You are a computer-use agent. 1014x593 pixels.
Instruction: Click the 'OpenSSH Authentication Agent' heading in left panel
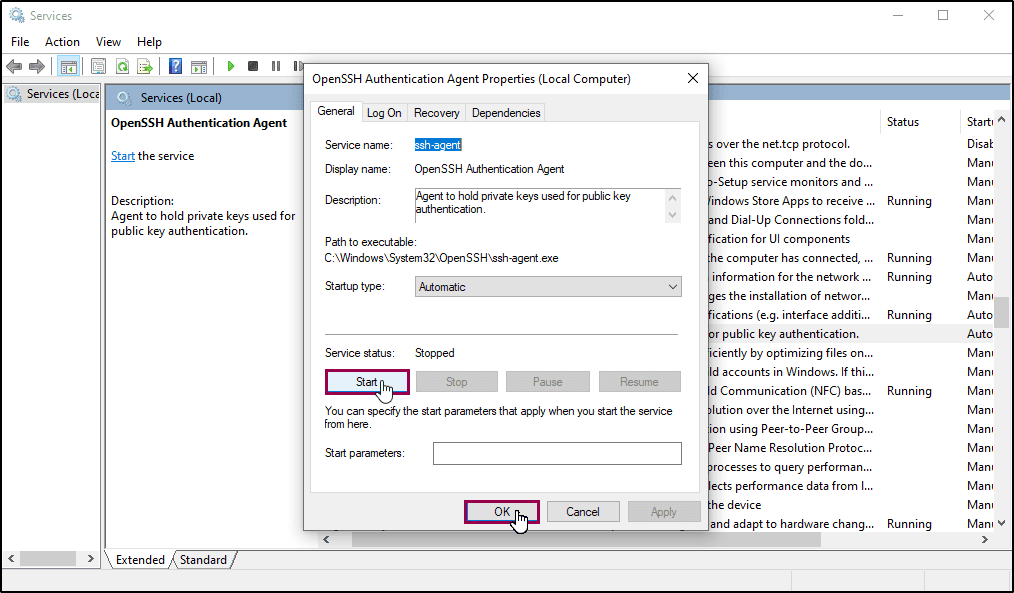[199, 123]
